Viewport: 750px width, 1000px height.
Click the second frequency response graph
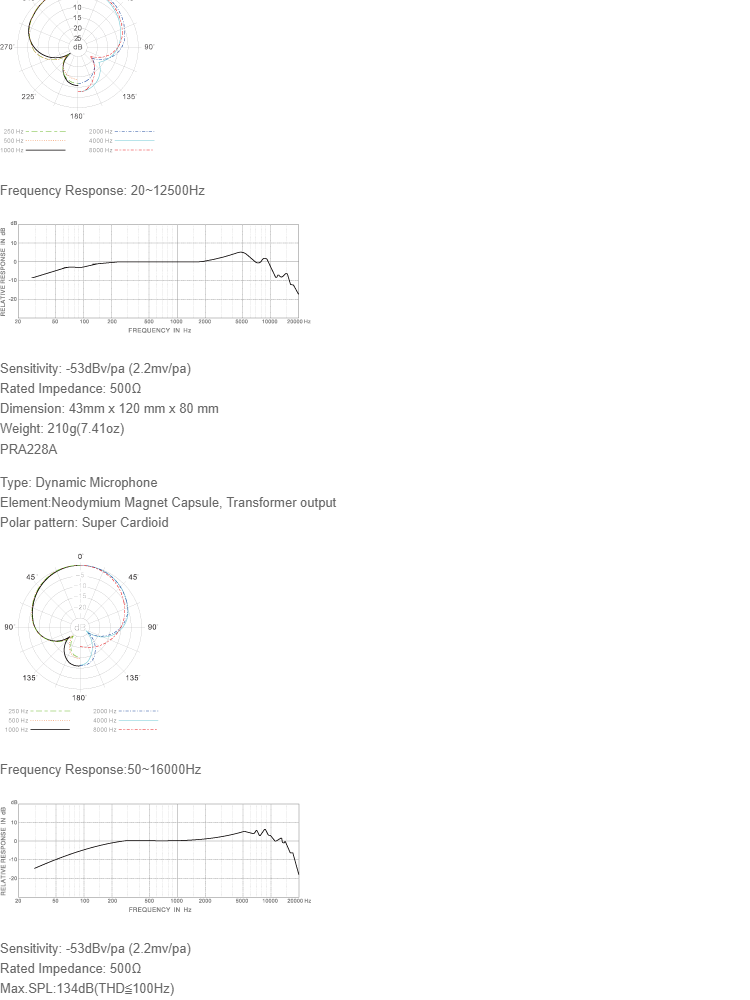(156, 857)
